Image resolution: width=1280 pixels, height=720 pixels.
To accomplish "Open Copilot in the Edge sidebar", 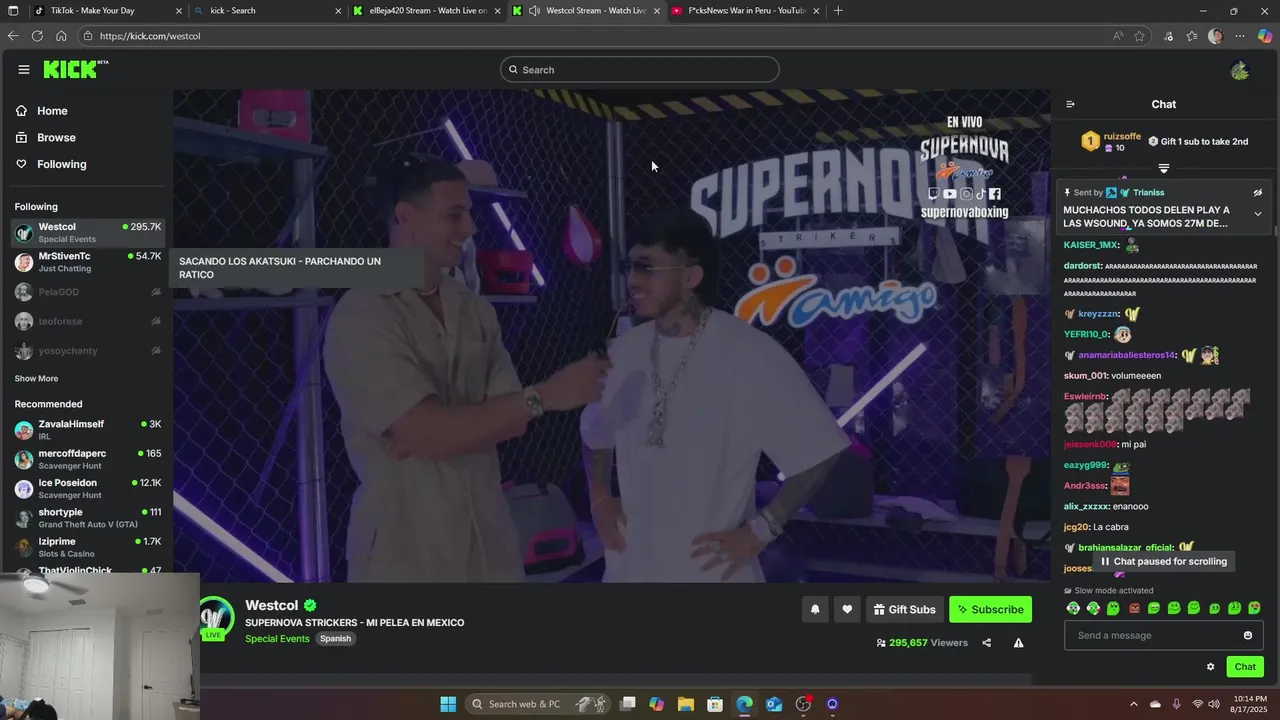I will 1265,36.
